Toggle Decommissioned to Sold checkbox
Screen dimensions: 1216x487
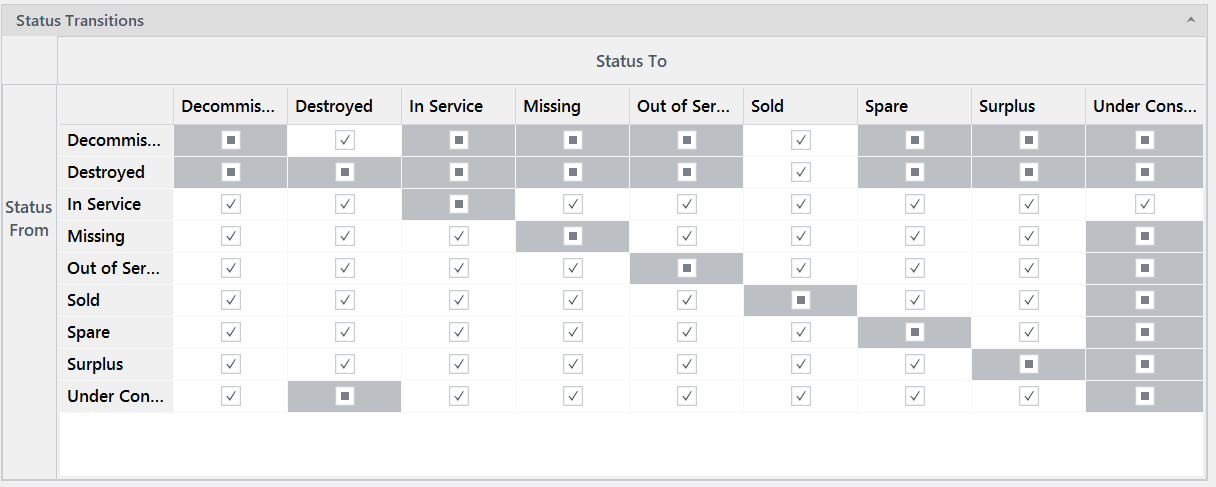(x=801, y=140)
